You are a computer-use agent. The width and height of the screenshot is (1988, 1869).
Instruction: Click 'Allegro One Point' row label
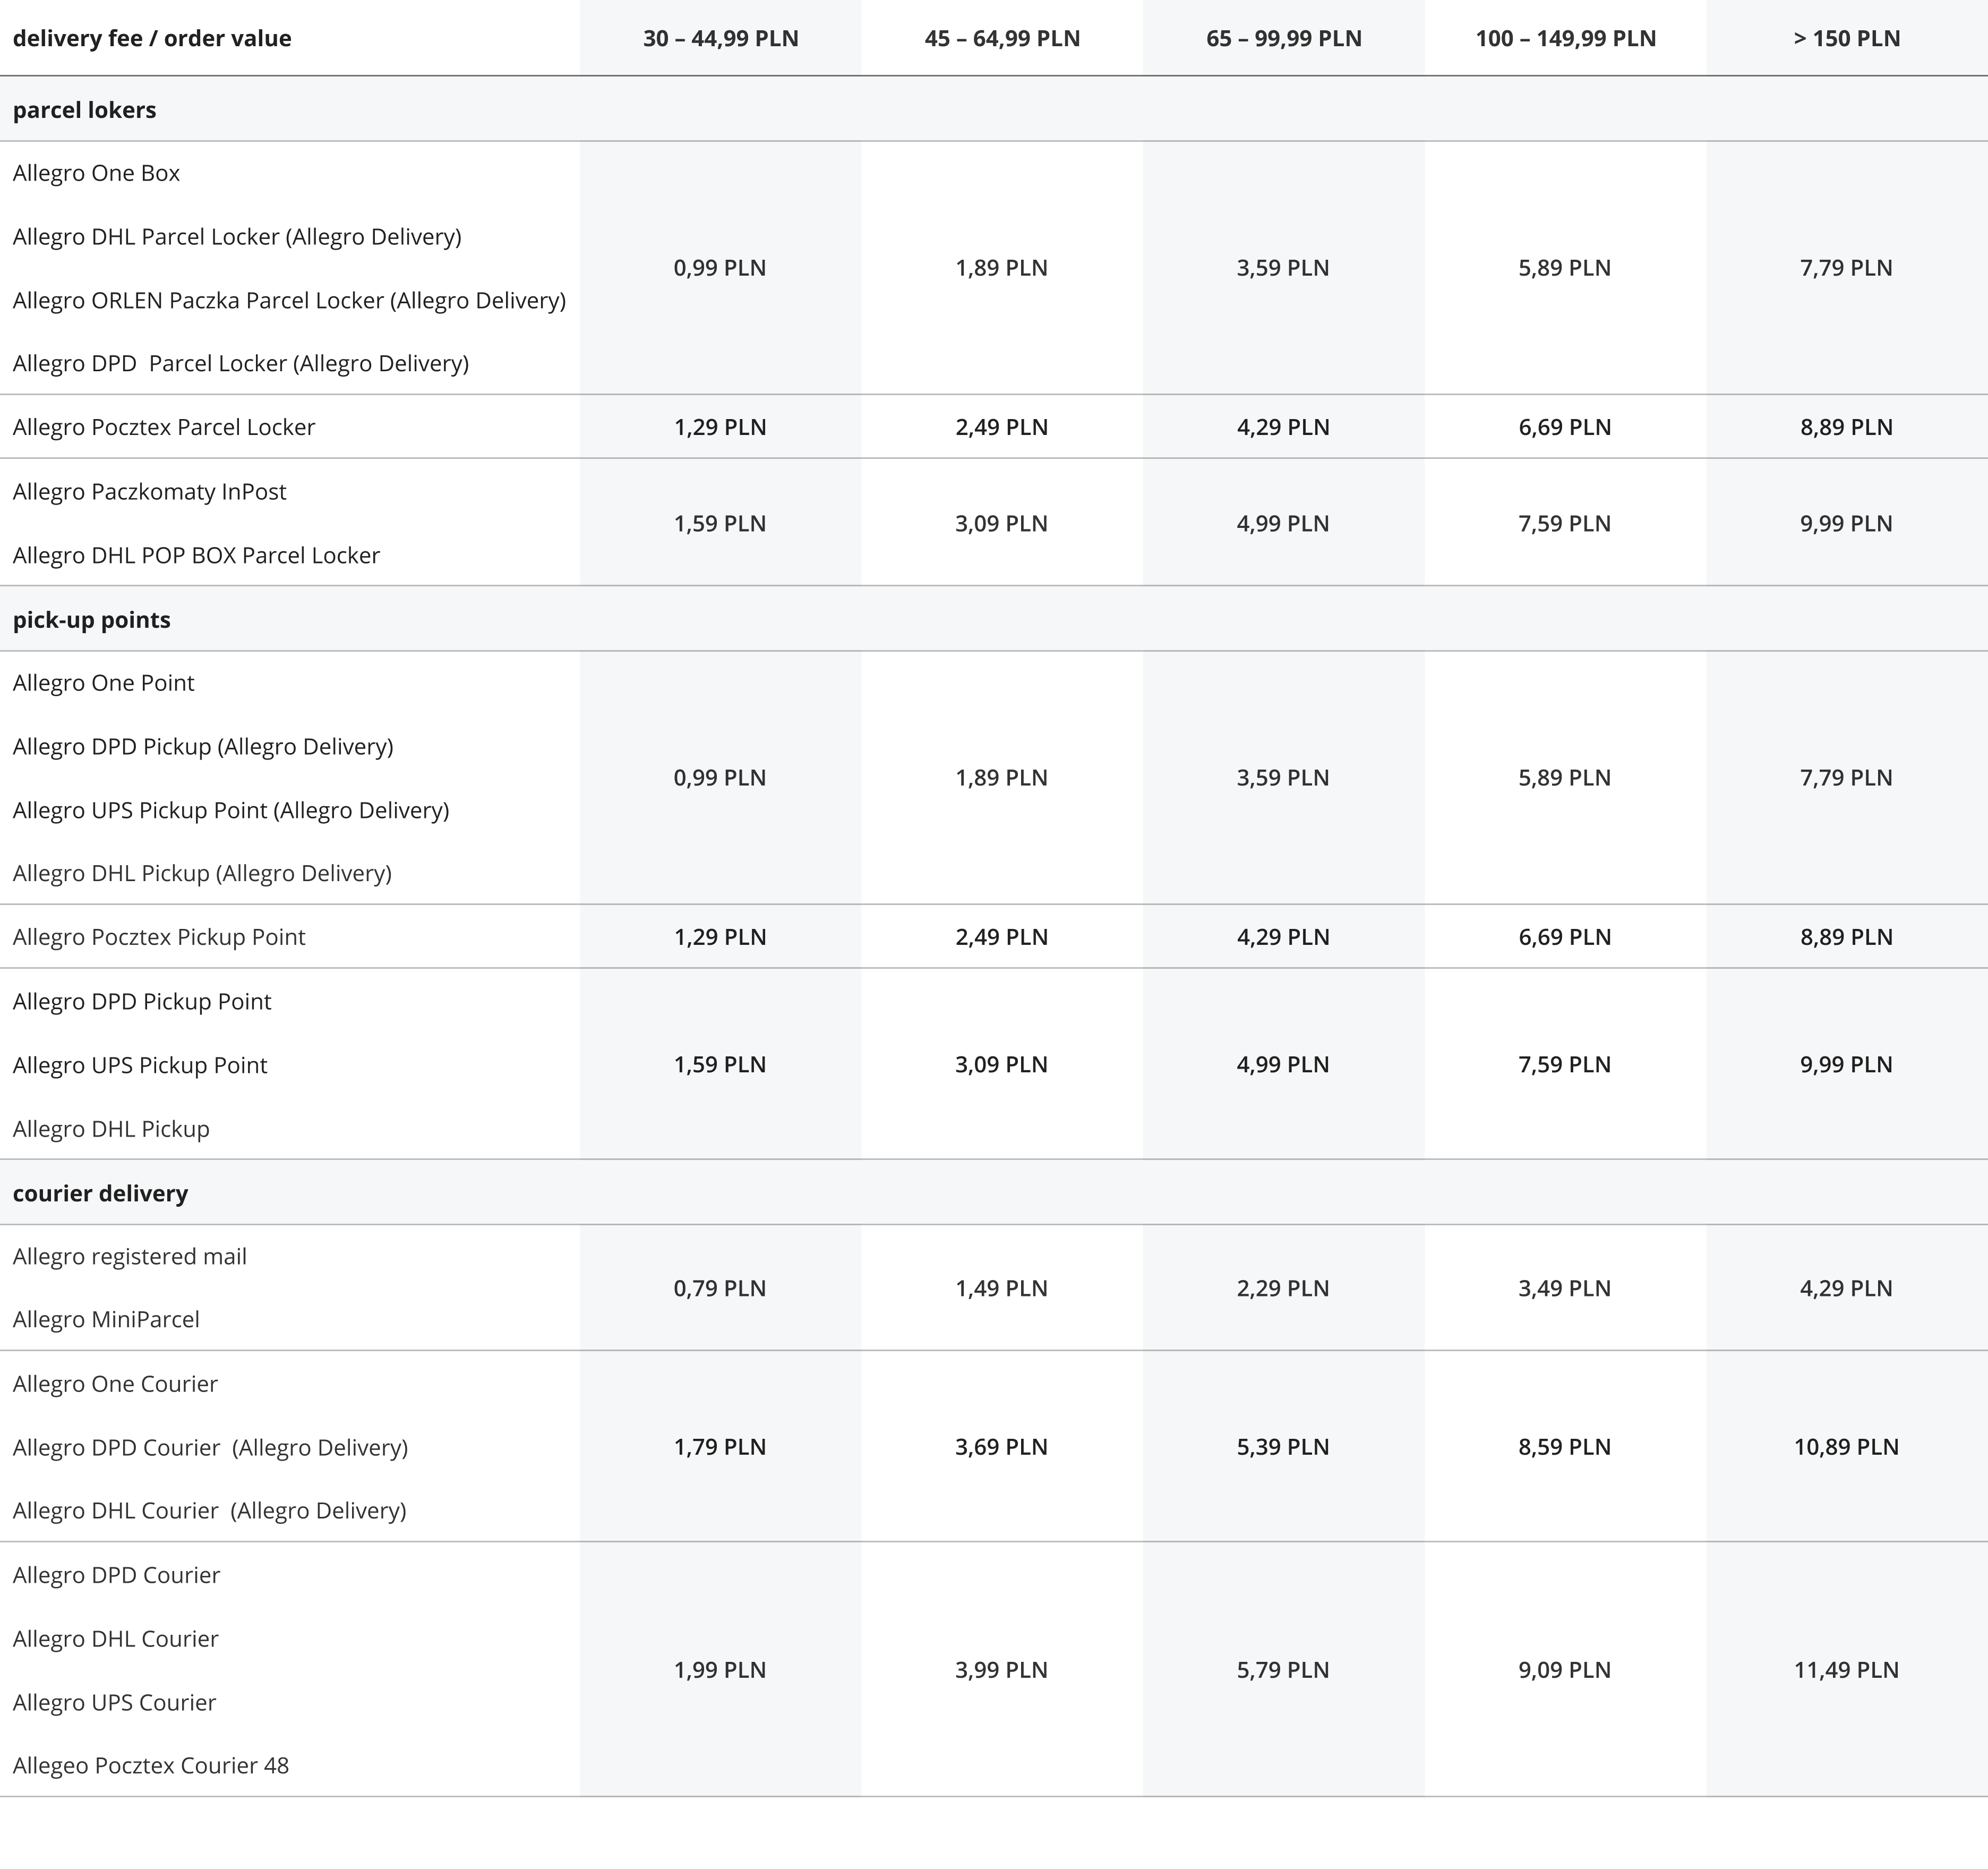point(104,683)
